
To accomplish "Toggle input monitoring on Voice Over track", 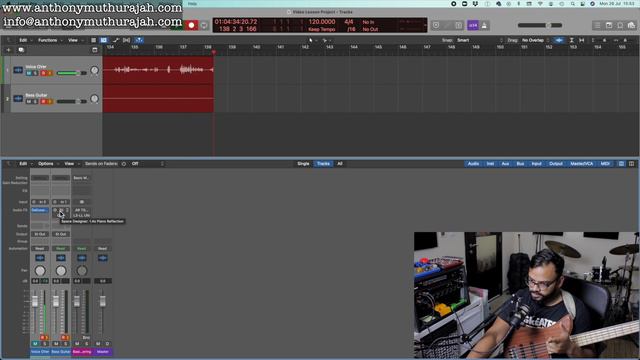I will point(50,73).
